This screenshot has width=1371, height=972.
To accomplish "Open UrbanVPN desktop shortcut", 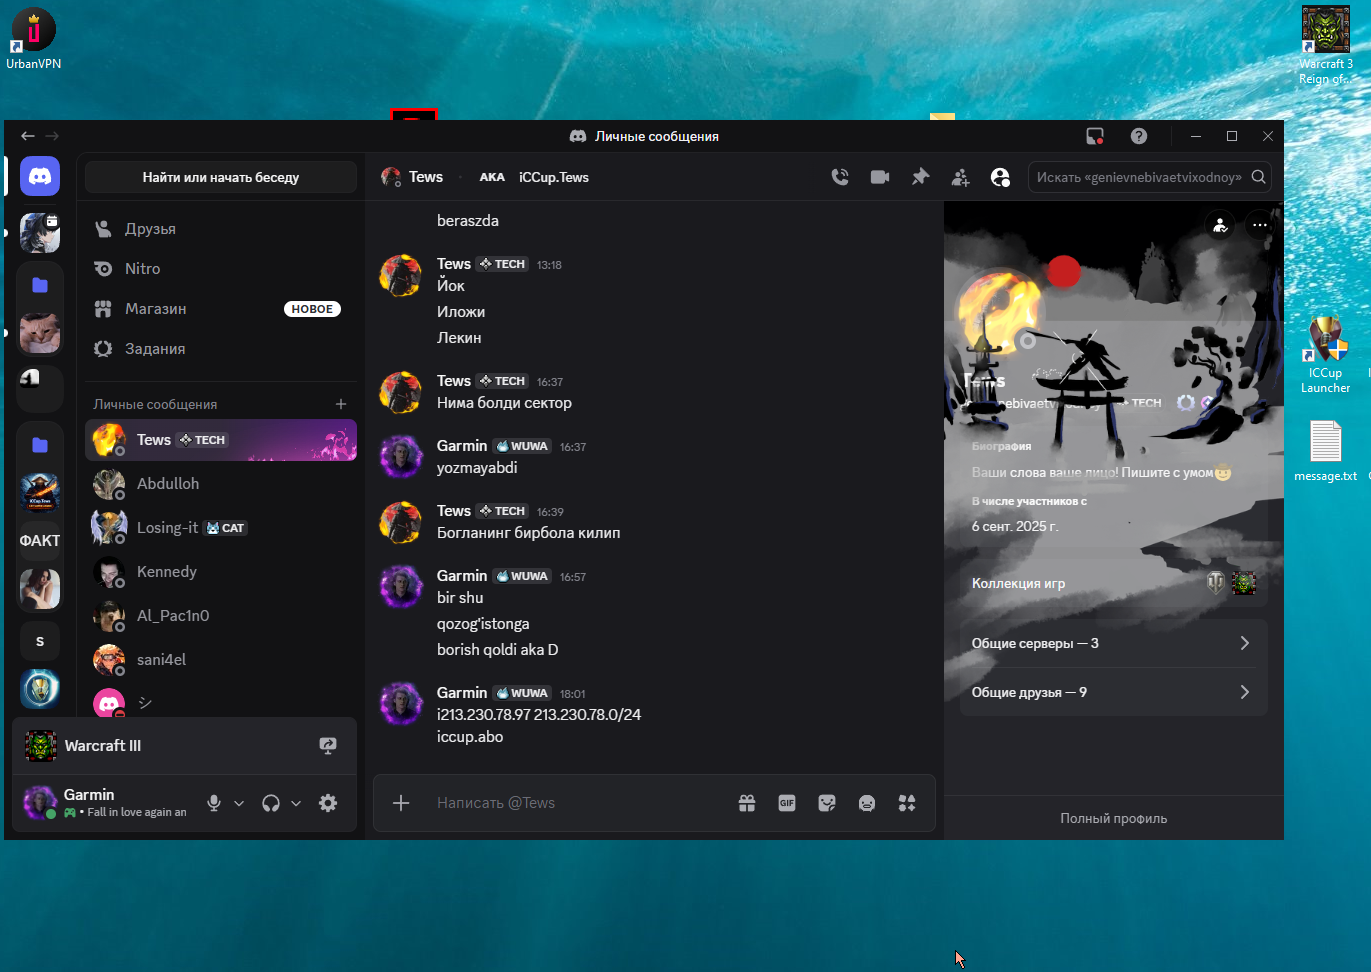I will pos(34,40).
